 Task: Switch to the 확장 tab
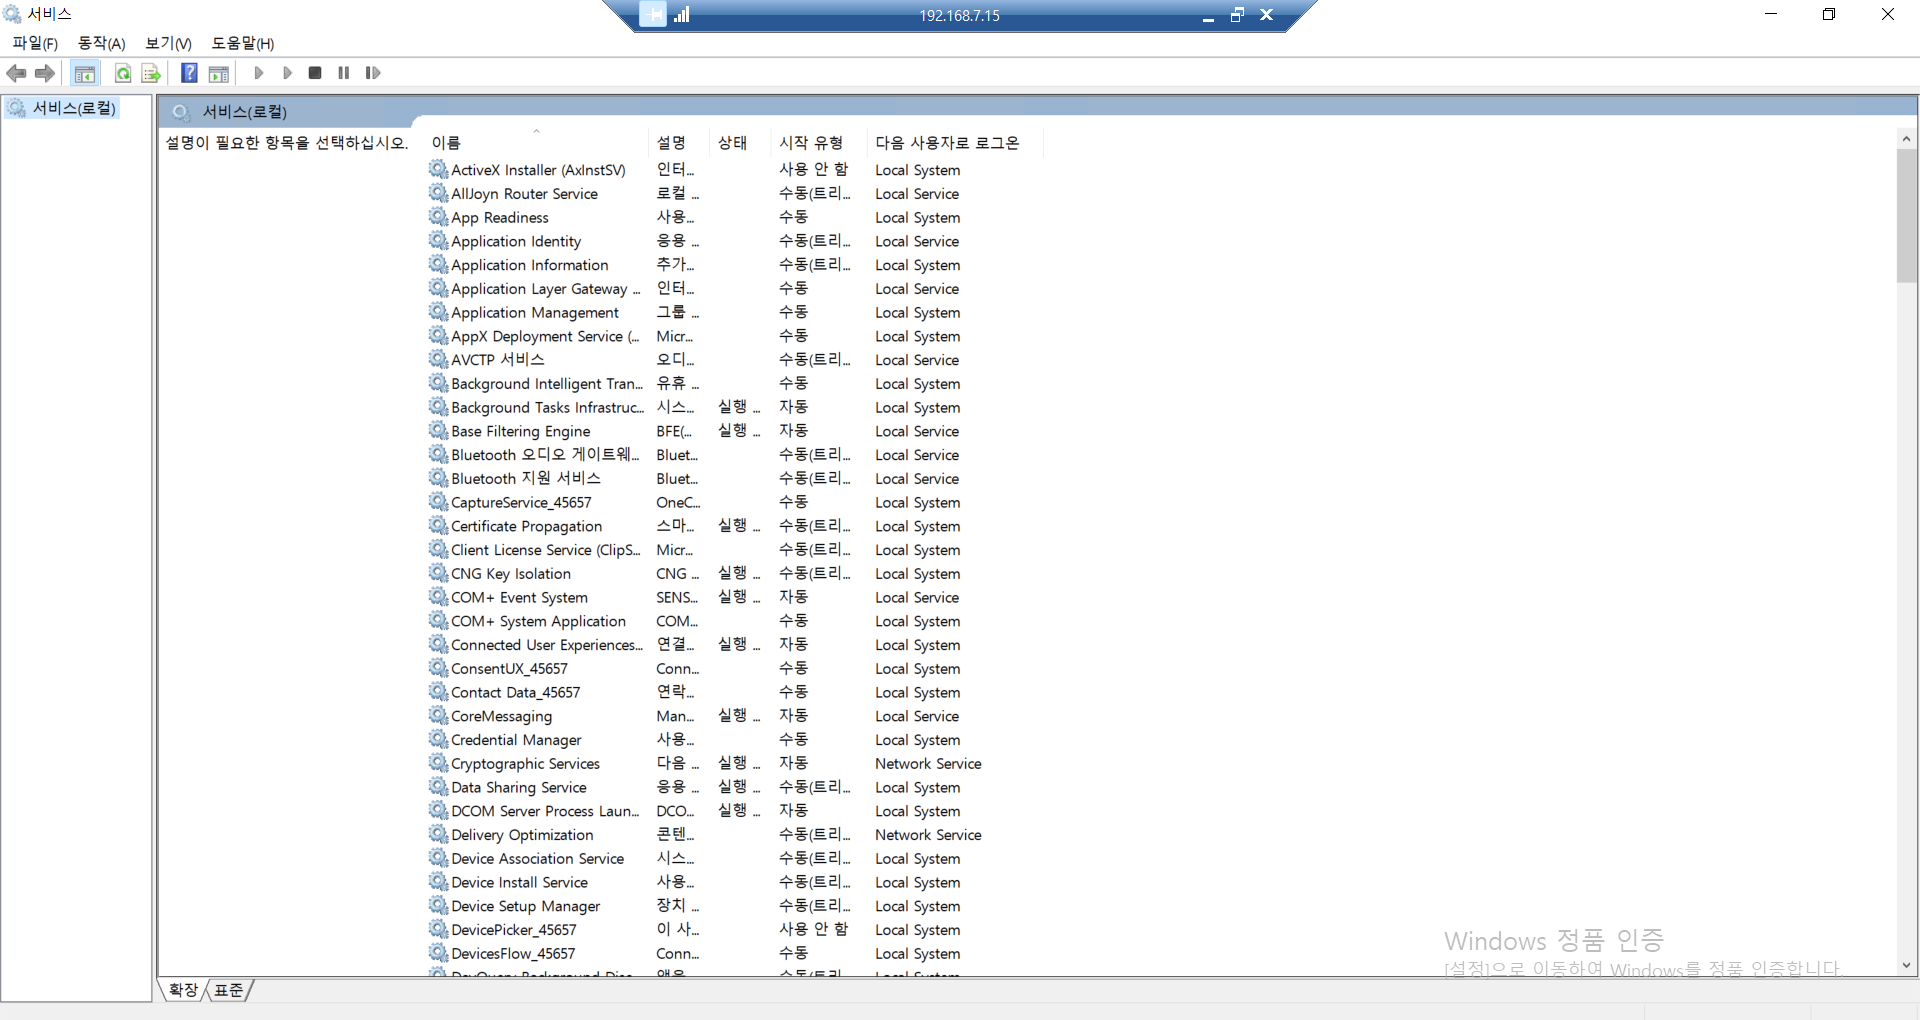pos(183,990)
